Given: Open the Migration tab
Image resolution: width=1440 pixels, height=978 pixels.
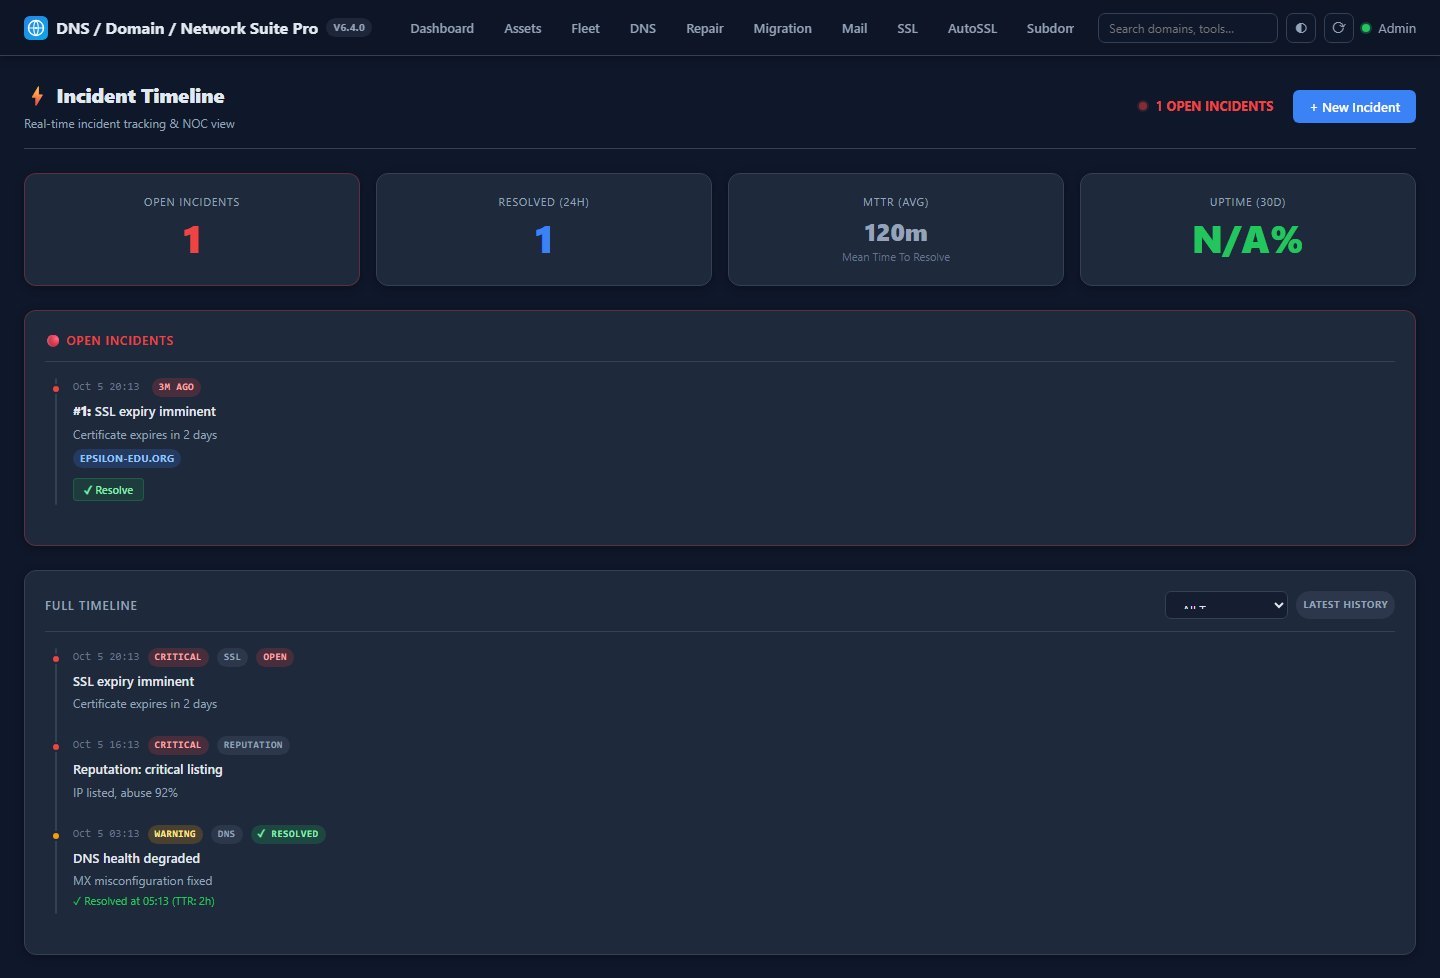Looking at the screenshot, I should coord(783,28).
